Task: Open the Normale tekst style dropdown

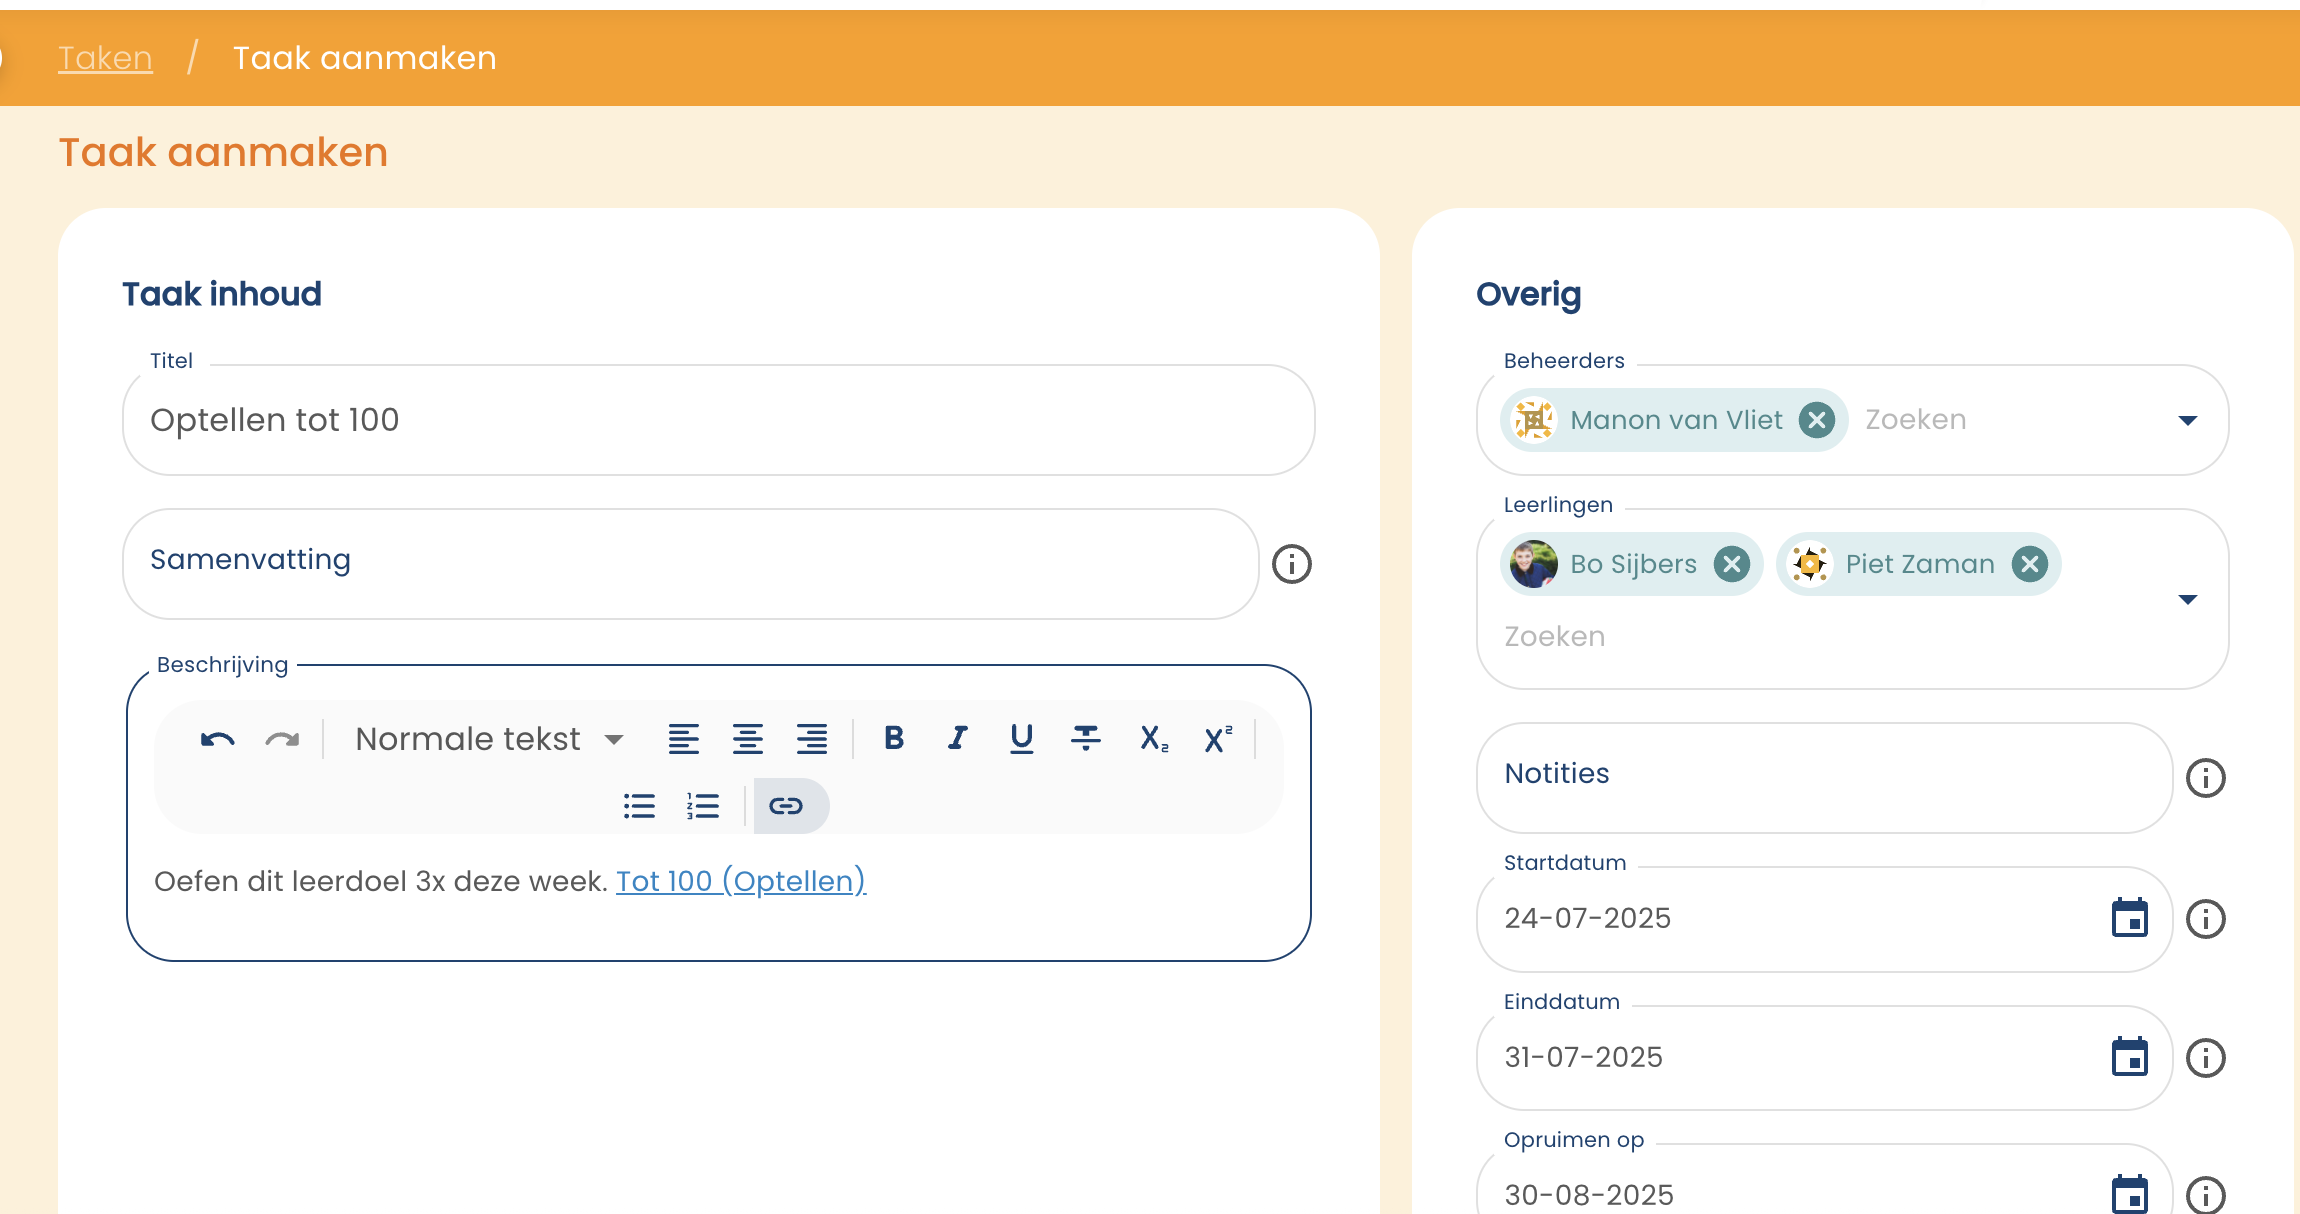Action: (x=489, y=740)
